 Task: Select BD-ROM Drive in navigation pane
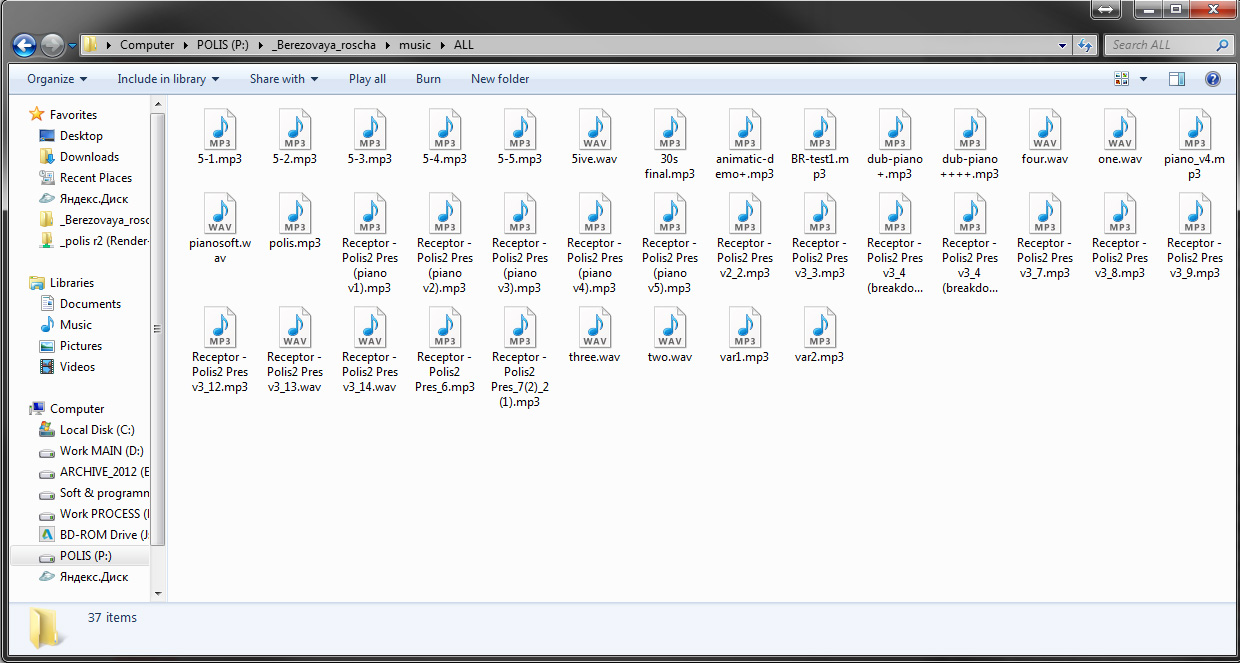[104, 535]
